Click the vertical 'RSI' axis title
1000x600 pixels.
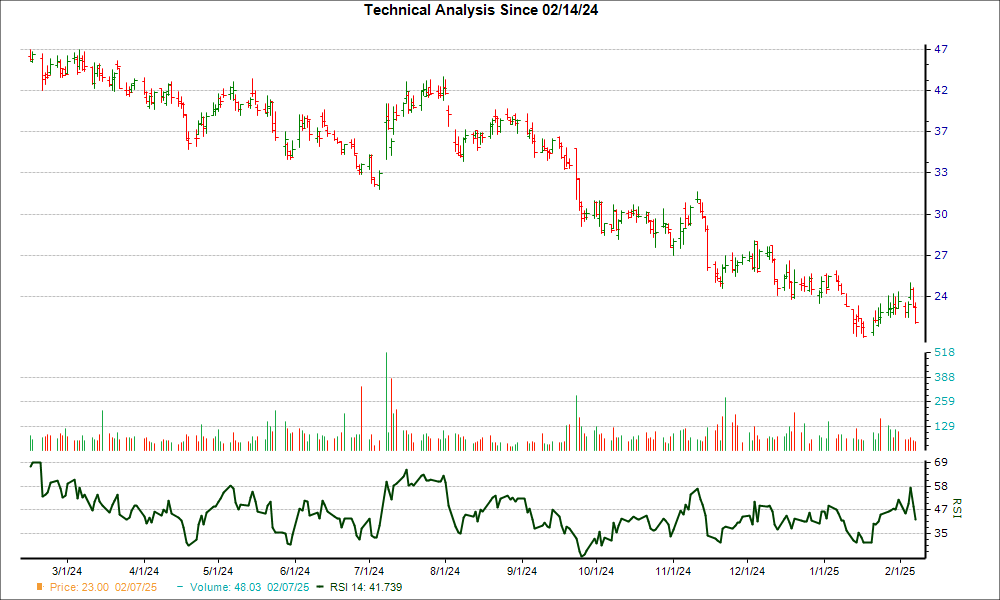pyautogui.click(x=957, y=508)
